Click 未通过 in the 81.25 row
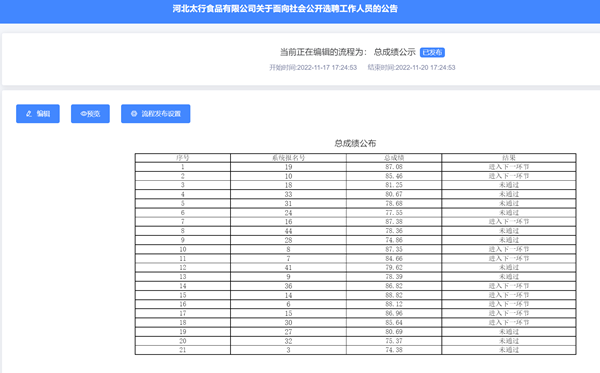Image resolution: width=600 pixels, height=373 pixels. pos(509,185)
